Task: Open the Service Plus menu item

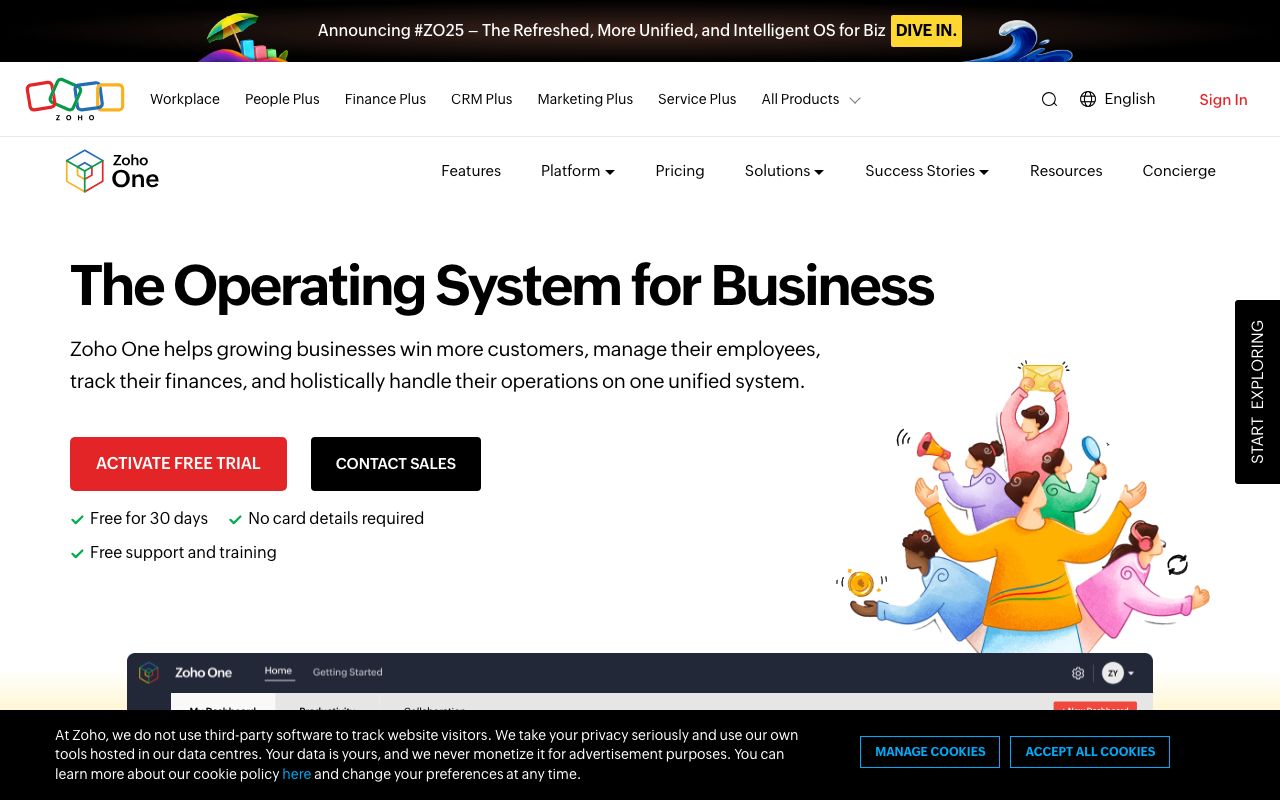Action: click(x=697, y=99)
